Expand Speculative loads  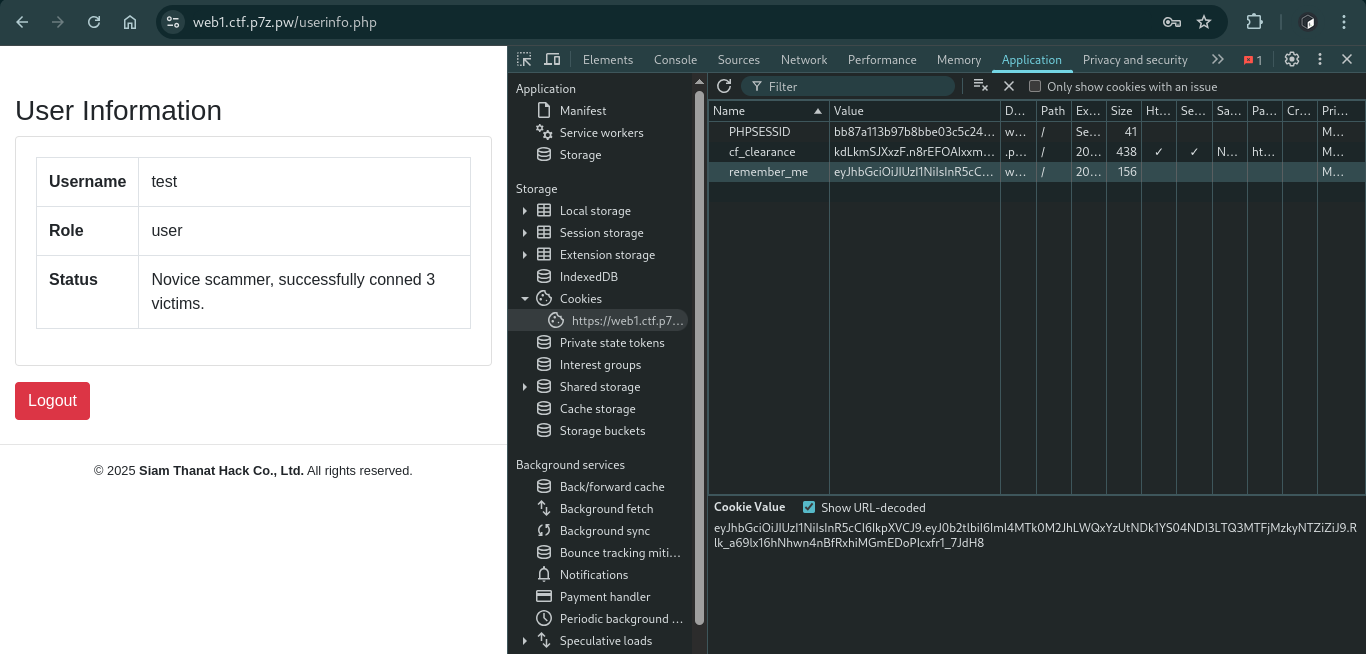(524, 641)
